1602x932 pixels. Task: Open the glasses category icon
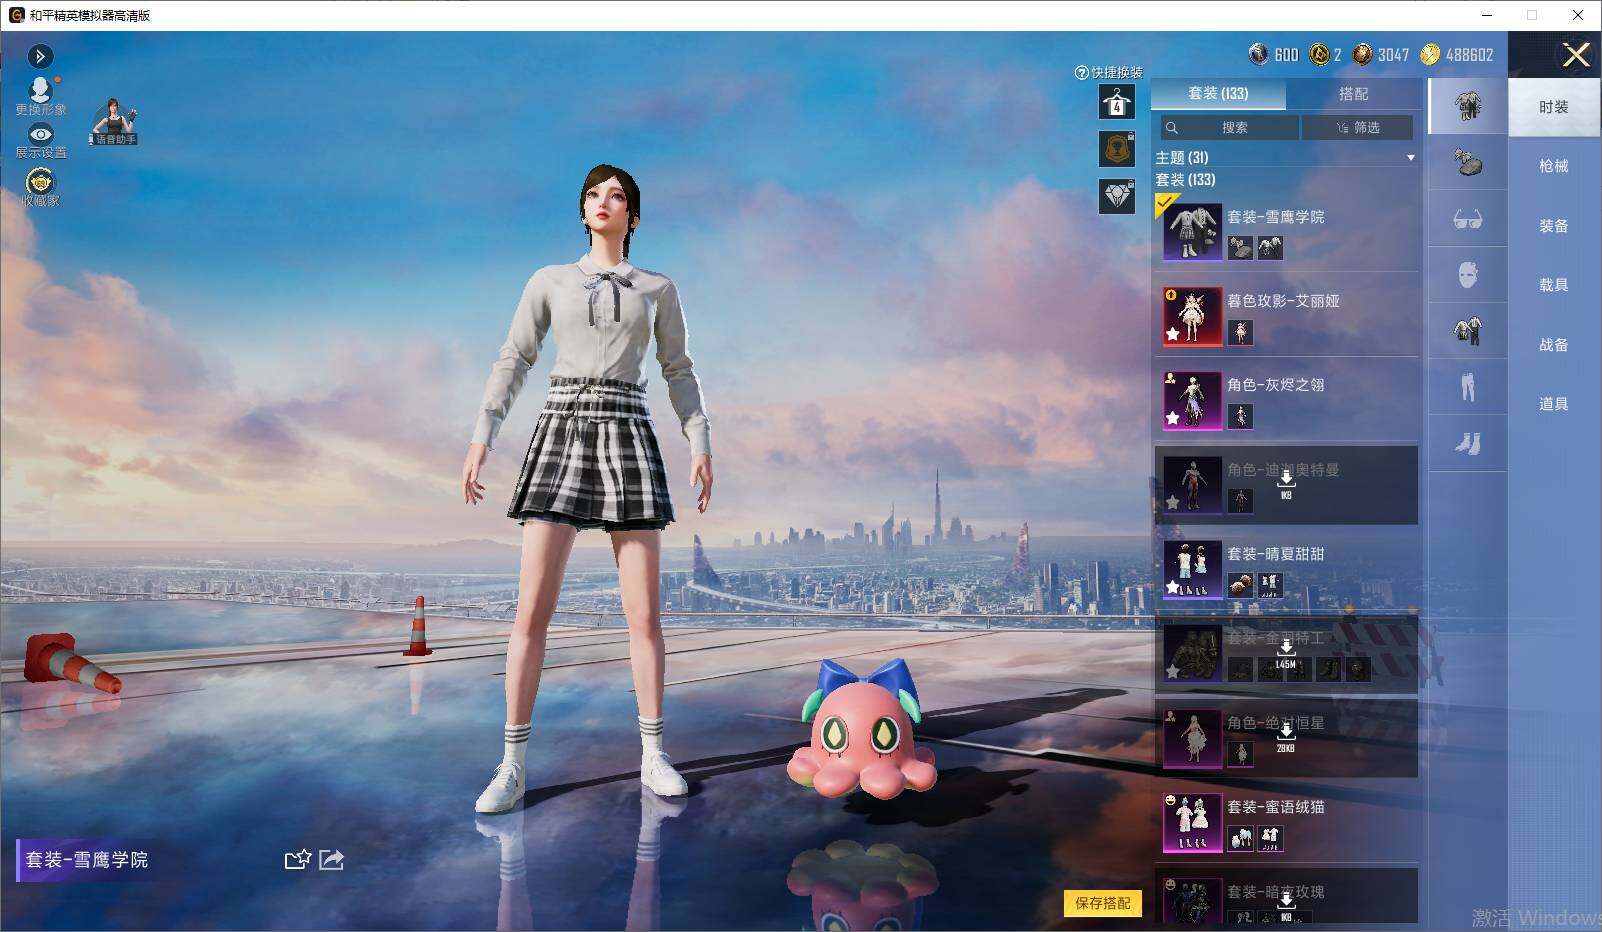point(1467,219)
